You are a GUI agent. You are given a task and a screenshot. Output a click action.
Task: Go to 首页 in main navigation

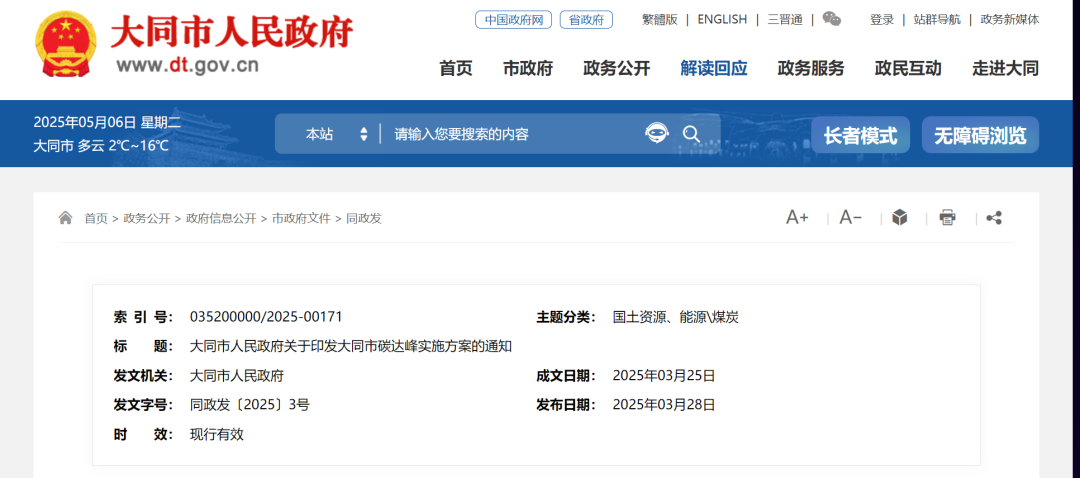(456, 68)
